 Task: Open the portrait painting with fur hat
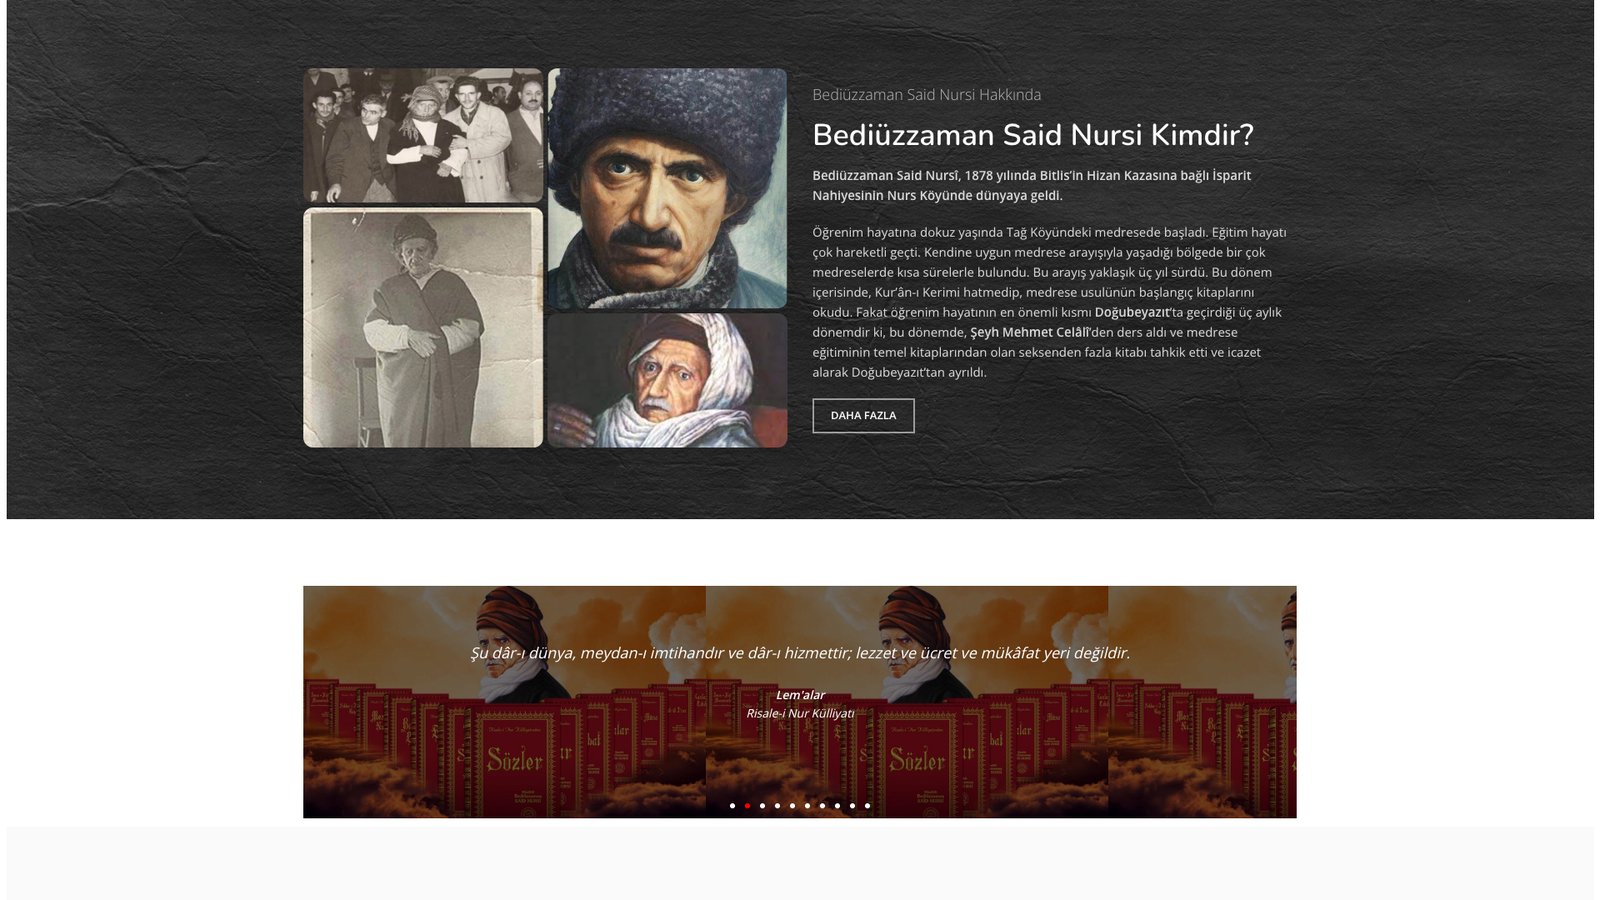[667, 188]
